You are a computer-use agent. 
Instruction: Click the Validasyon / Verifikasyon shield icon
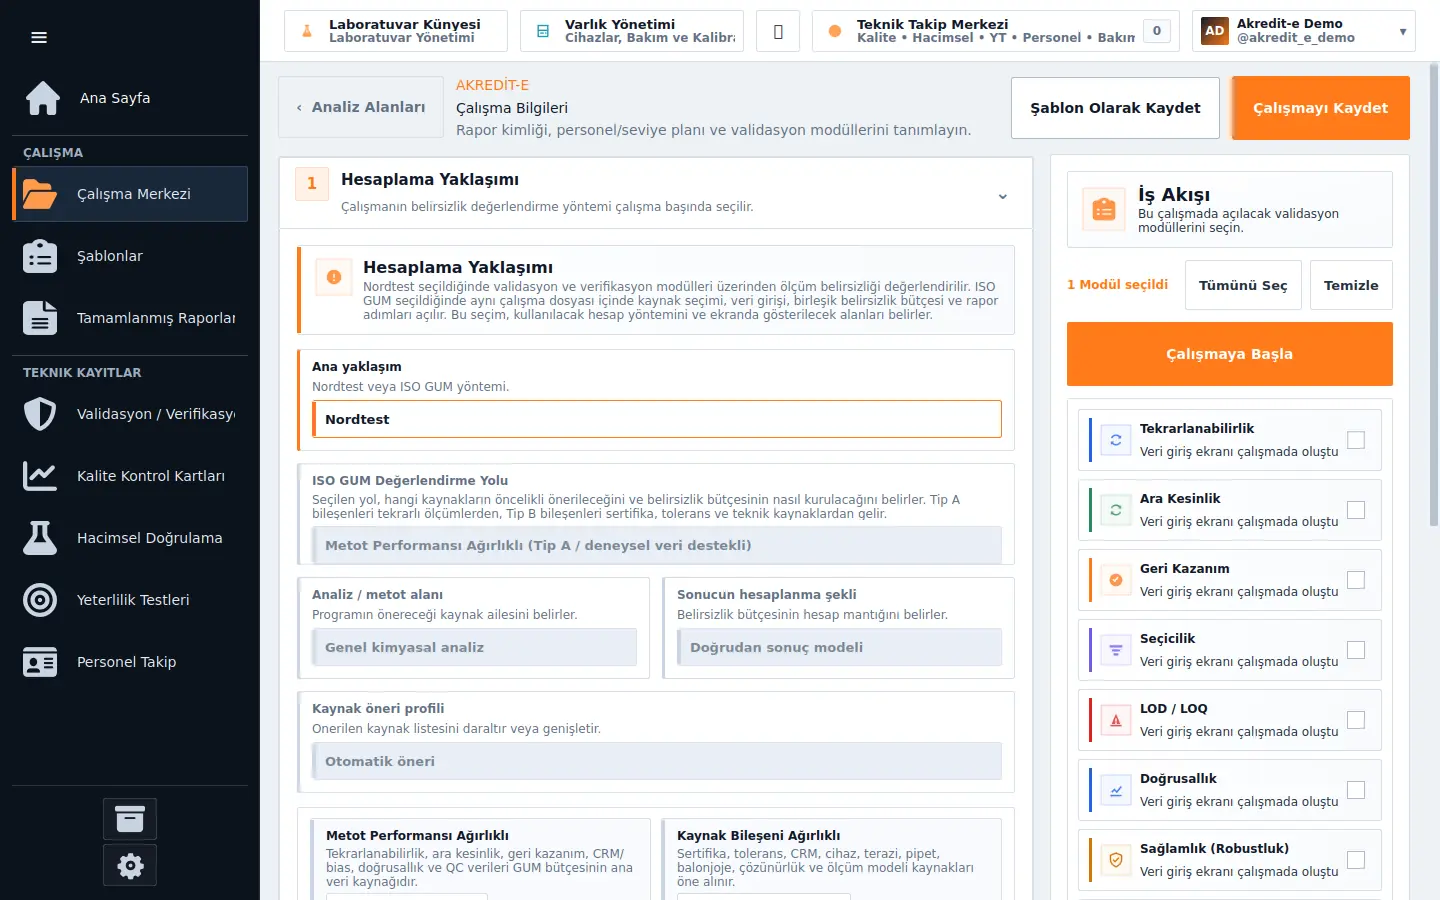click(40, 414)
